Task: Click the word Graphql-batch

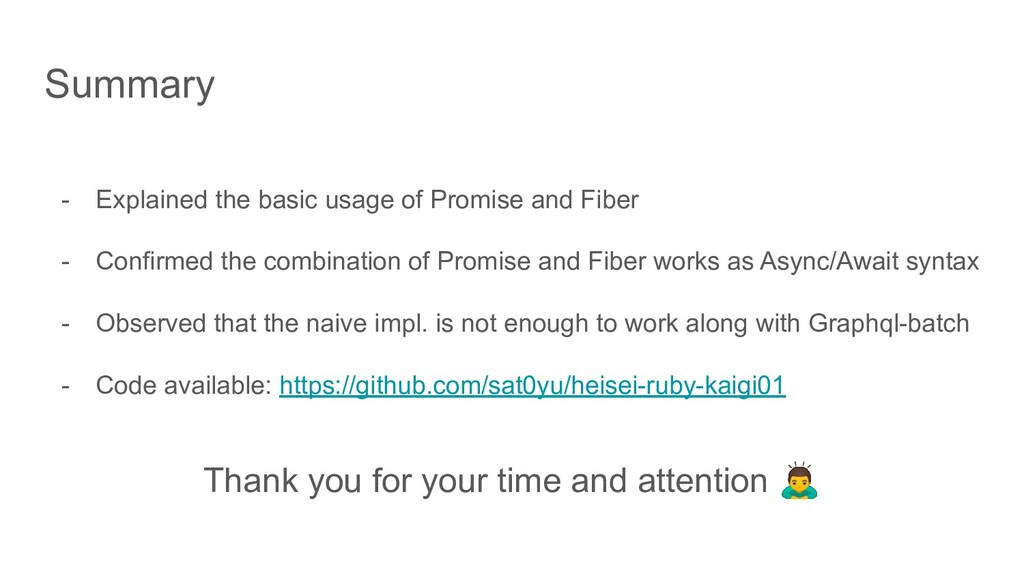Action: tap(890, 324)
